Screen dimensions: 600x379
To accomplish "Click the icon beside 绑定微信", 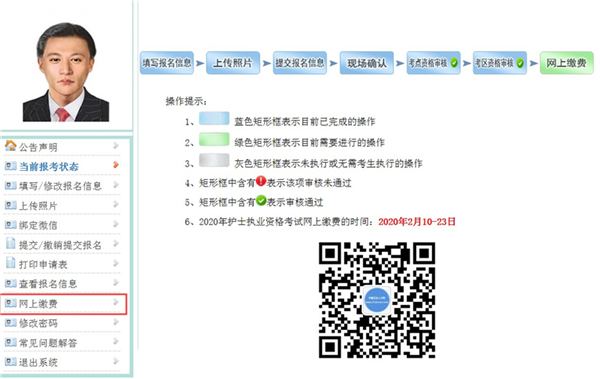I will click(x=10, y=224).
